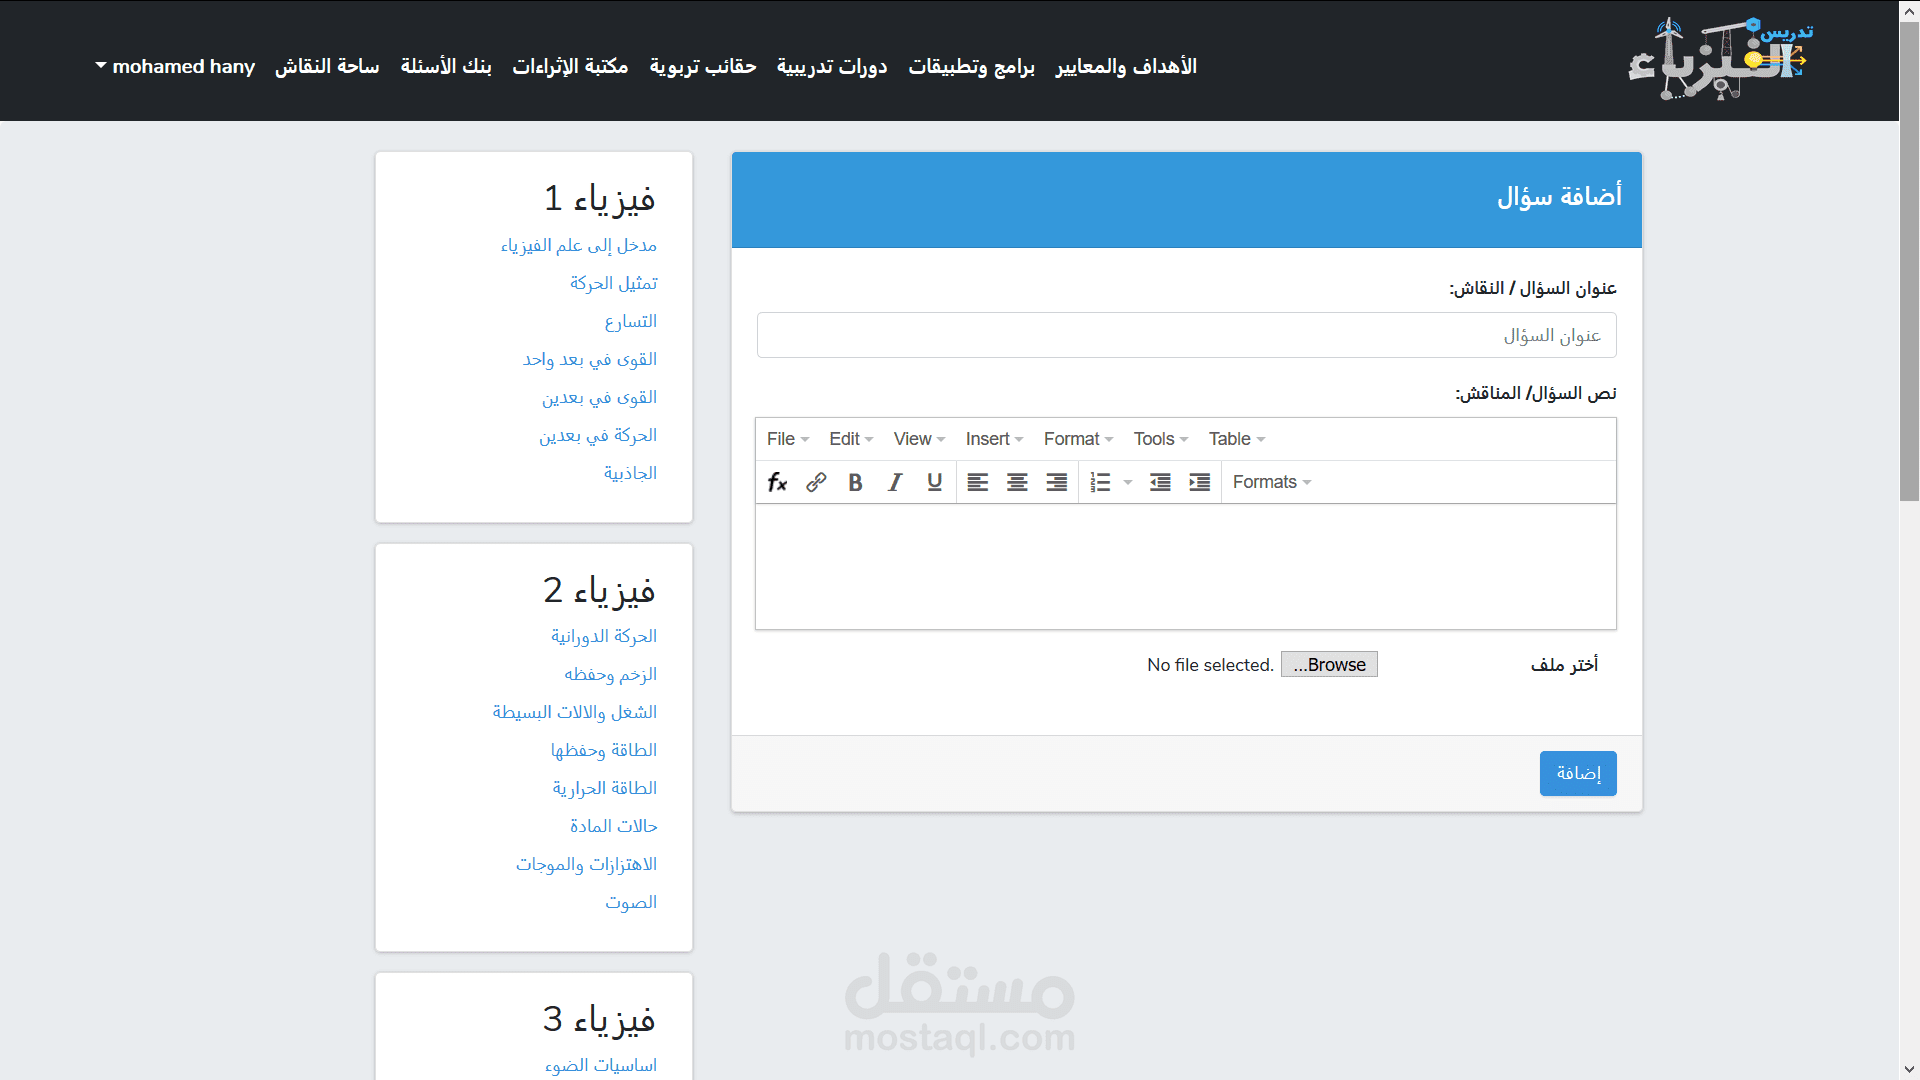1920x1080 pixels.
Task: Expand numbered list style arrow
Action: [1128, 482]
